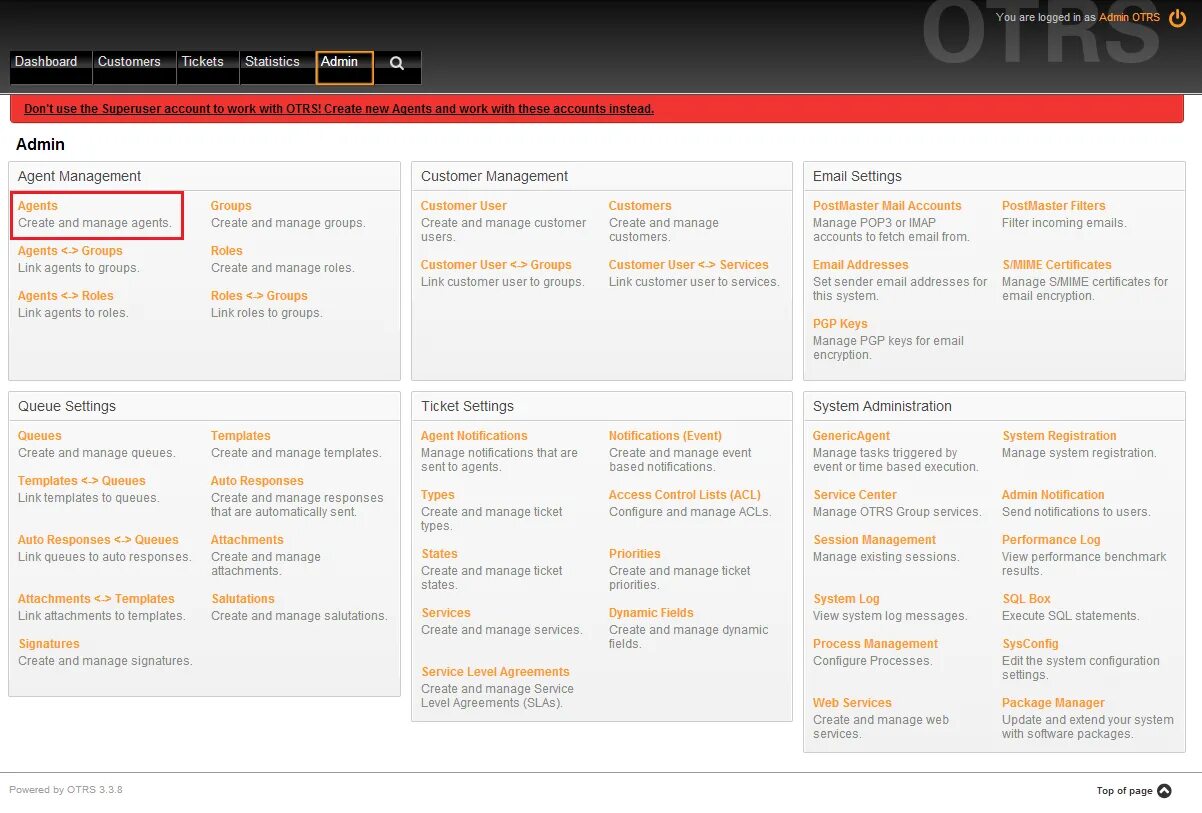Open PGP Keys settings
The image size is (1202, 813).
840,324
